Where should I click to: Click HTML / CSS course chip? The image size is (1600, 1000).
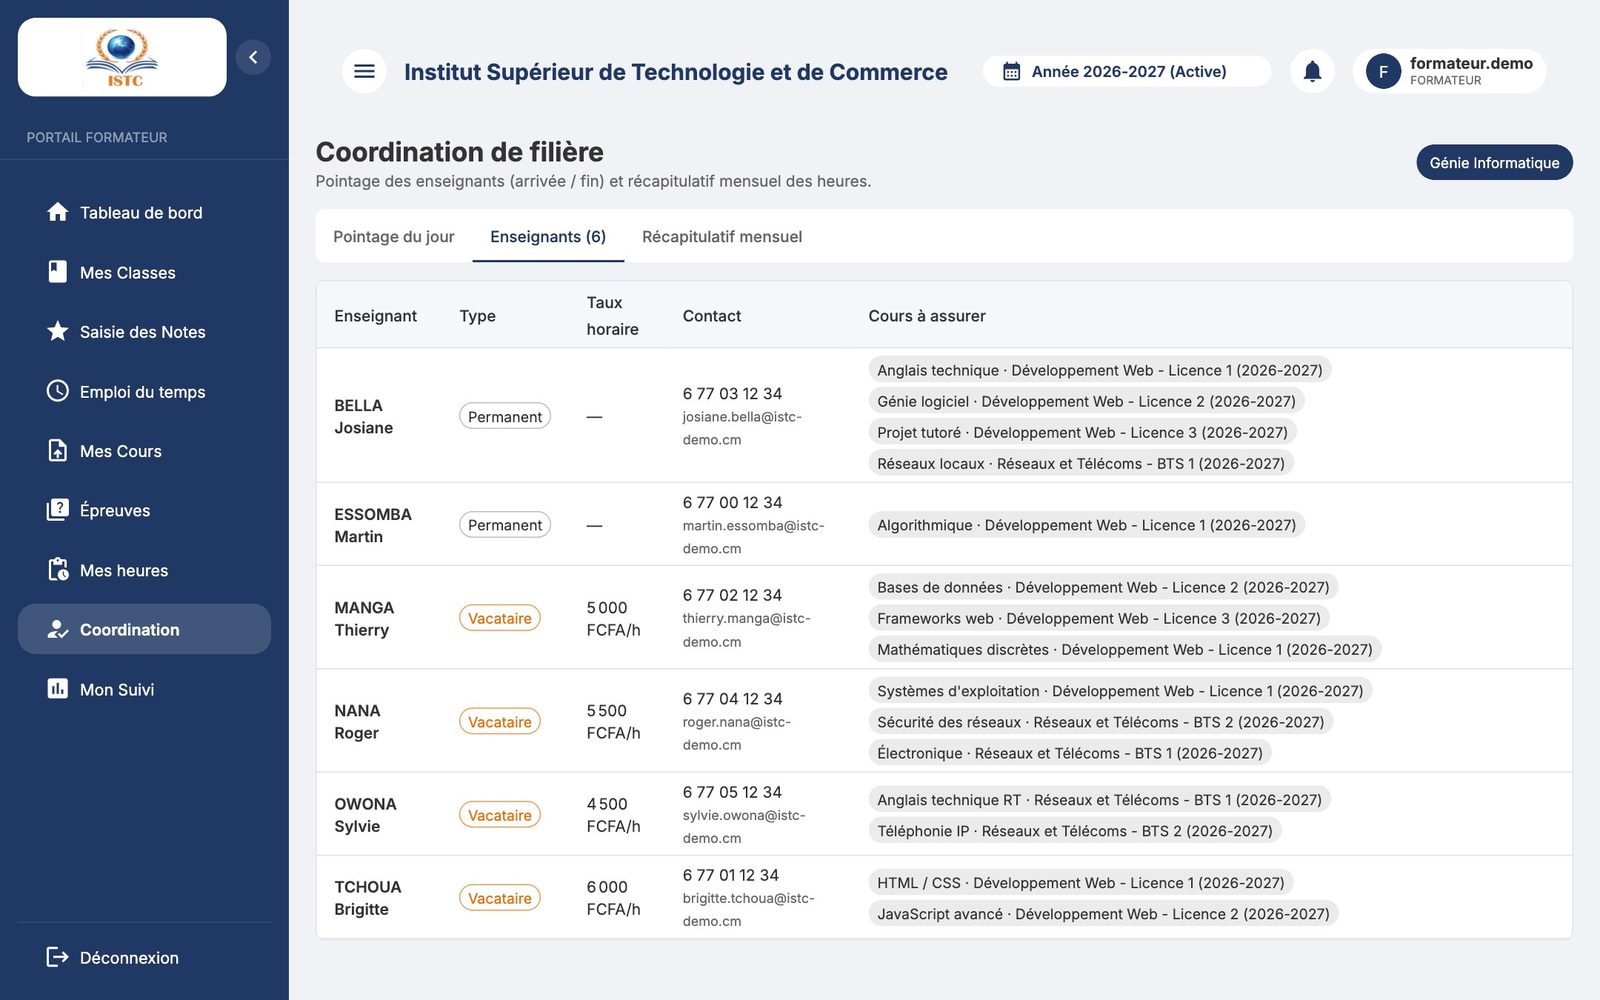pyautogui.click(x=1081, y=883)
